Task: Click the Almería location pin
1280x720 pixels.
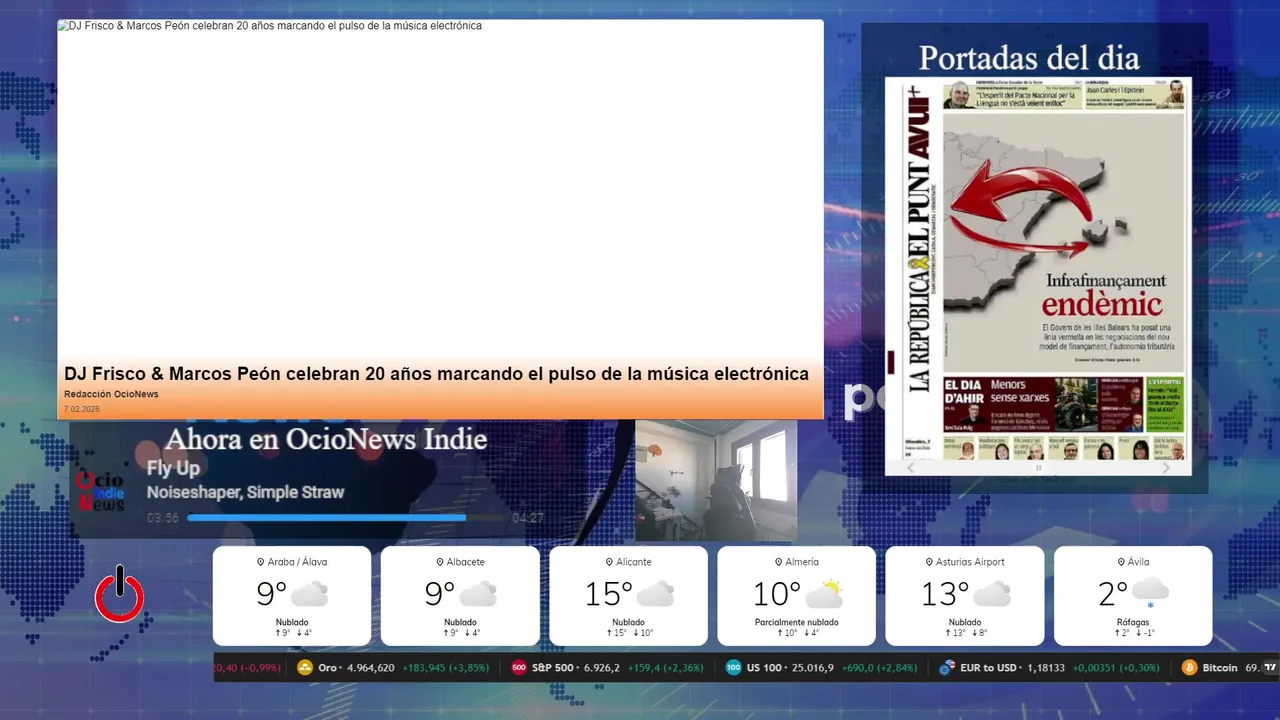Action: click(x=778, y=562)
